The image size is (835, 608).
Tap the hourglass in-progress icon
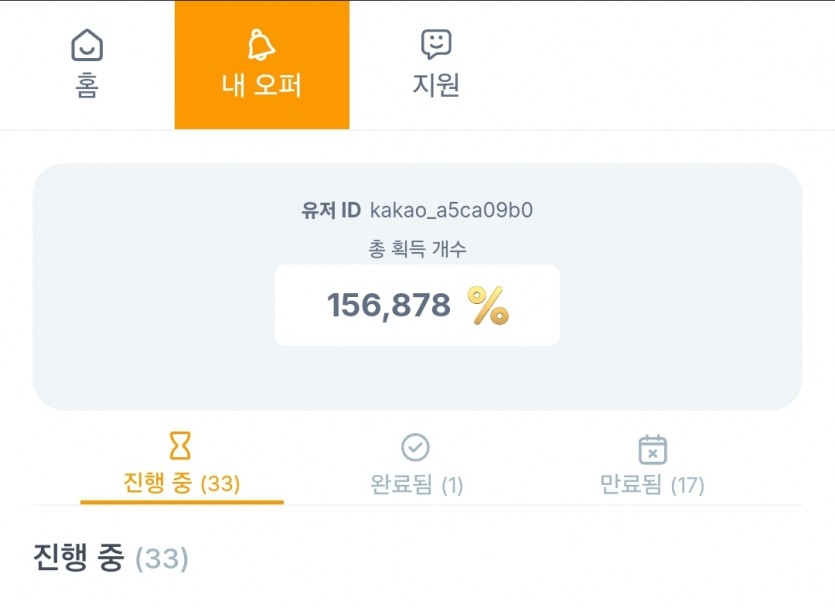tap(180, 446)
